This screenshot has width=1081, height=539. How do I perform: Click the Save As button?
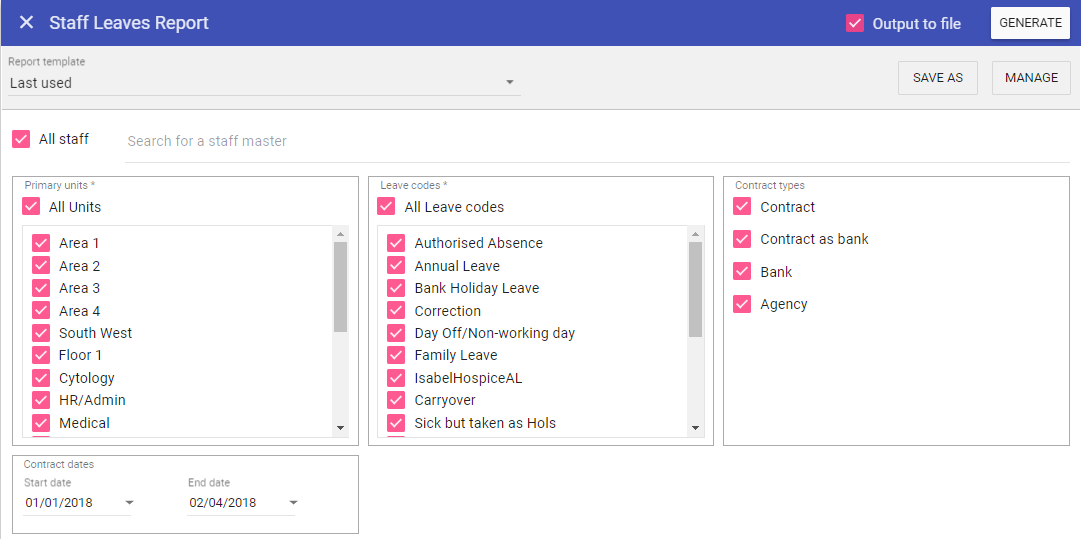click(937, 78)
